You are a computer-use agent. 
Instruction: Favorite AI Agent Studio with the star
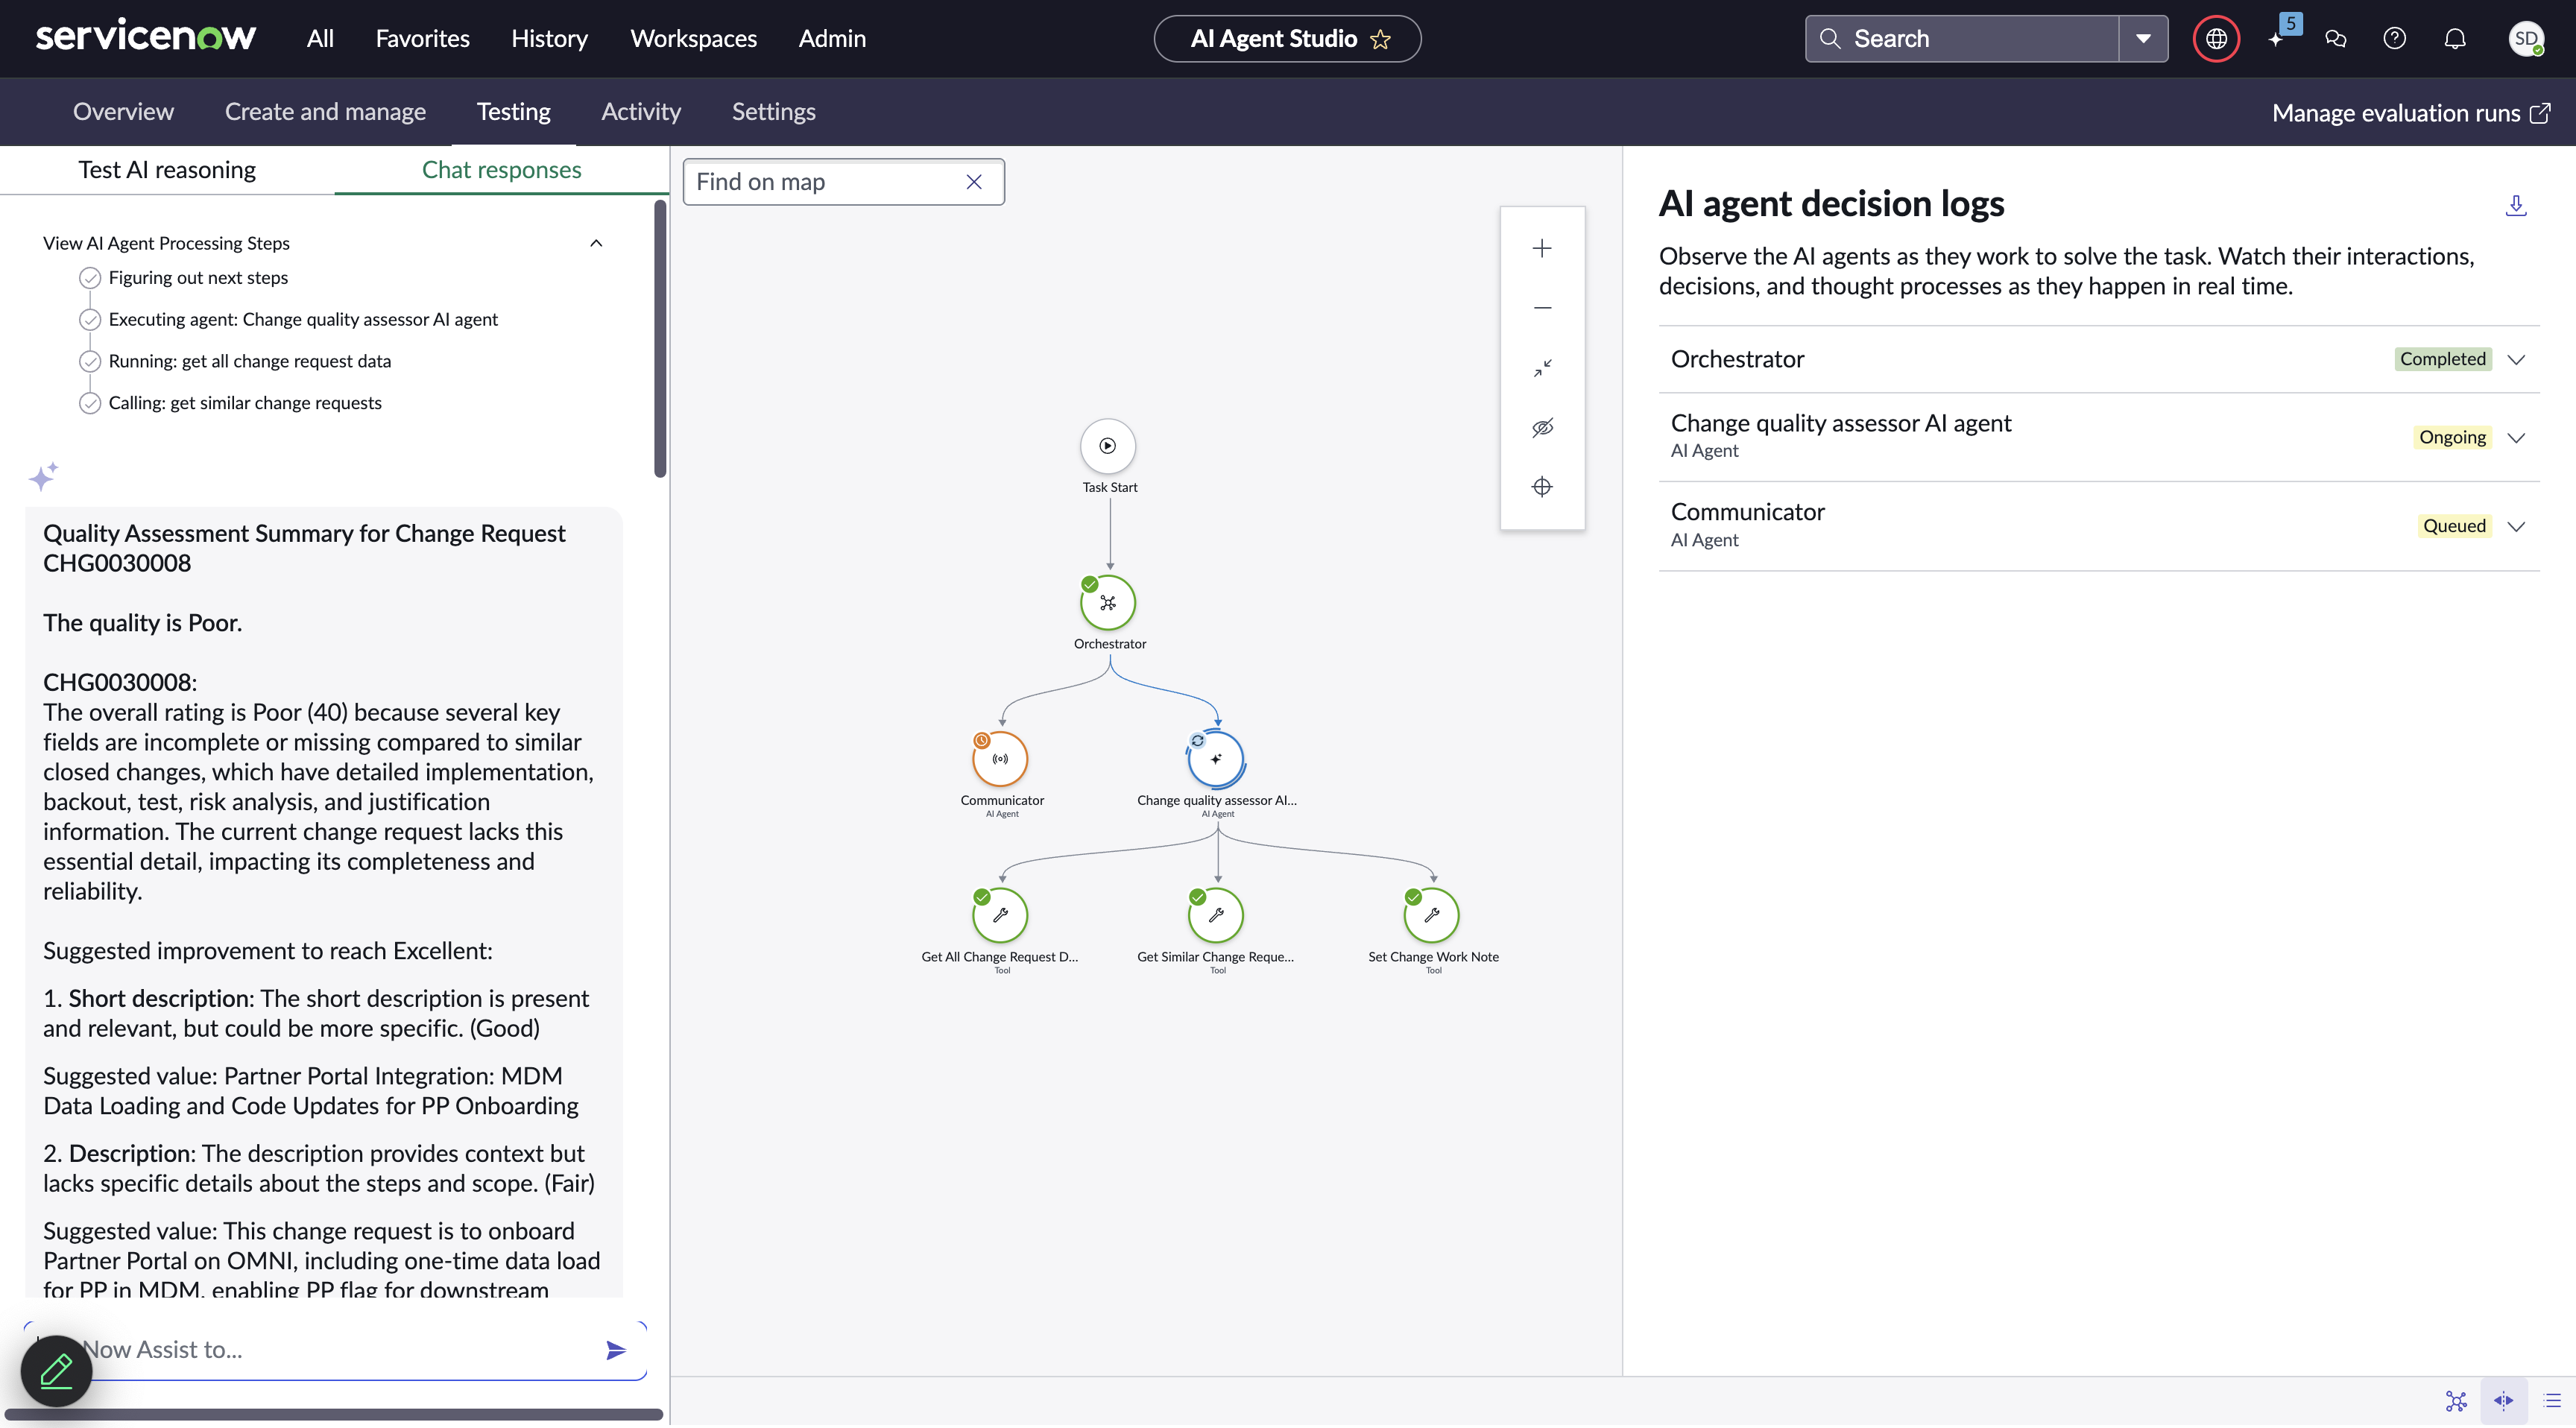coord(1381,39)
